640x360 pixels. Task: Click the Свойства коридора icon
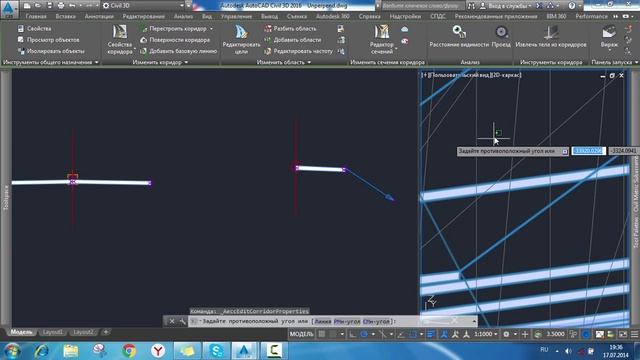(x=120, y=31)
